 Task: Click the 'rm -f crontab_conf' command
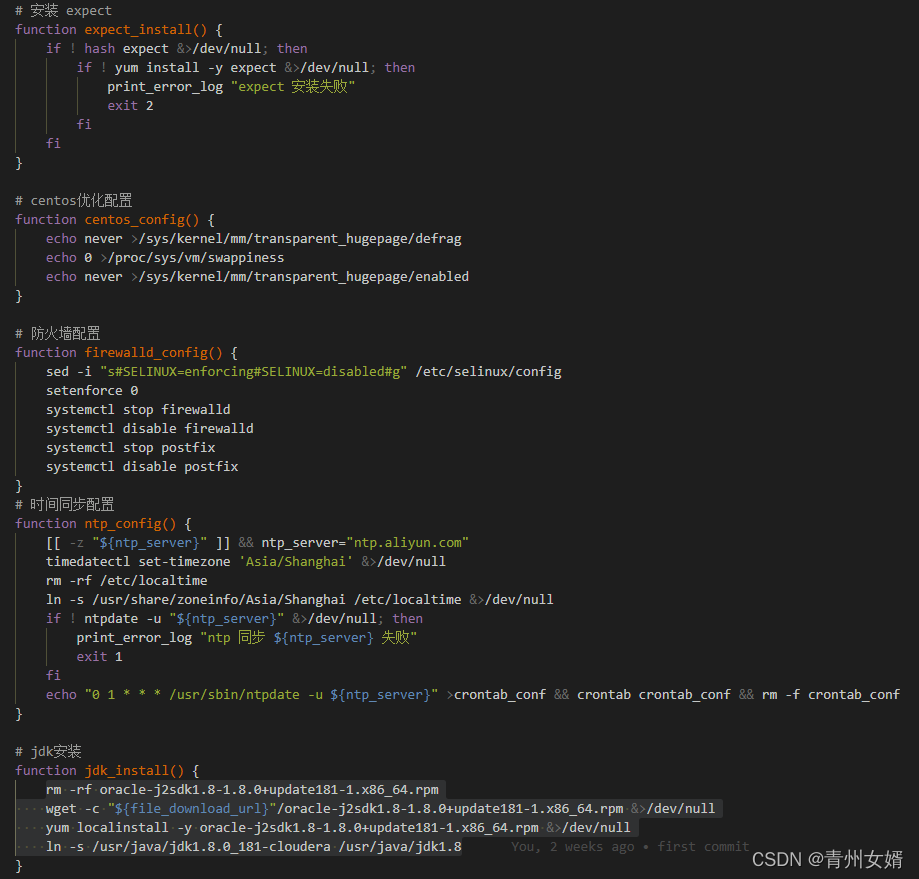click(x=831, y=694)
